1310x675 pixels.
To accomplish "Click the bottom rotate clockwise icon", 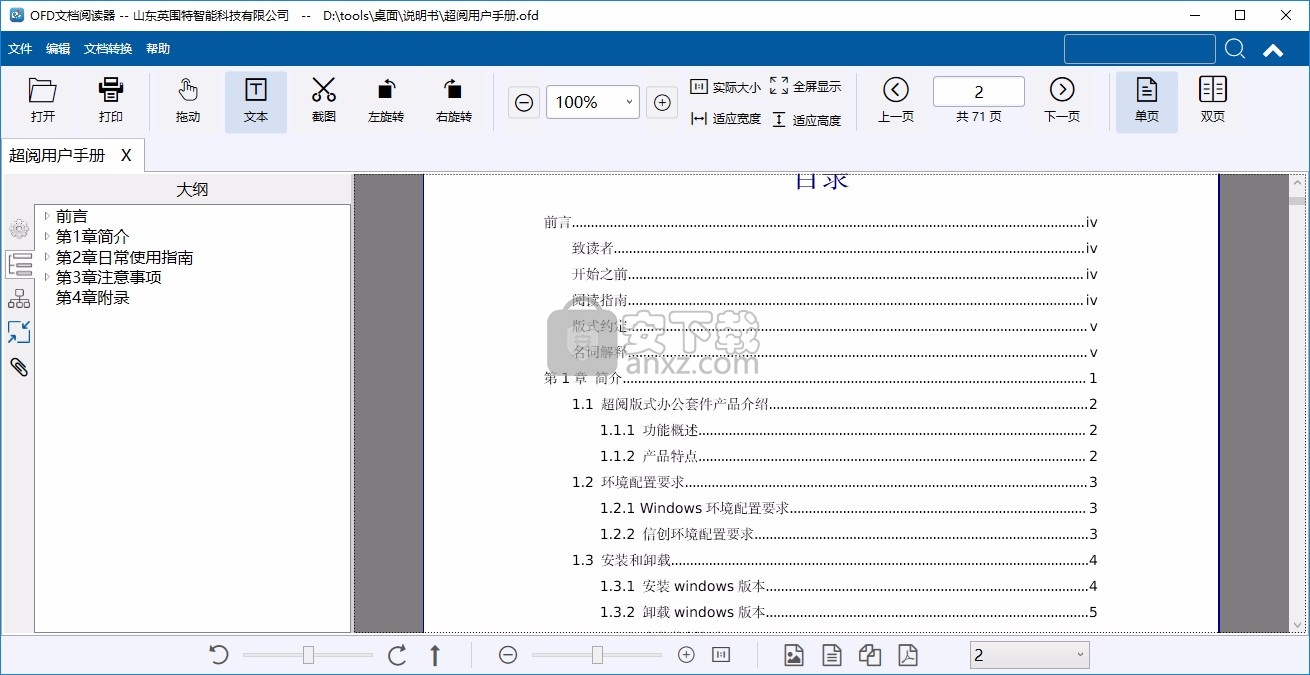I will (397, 655).
